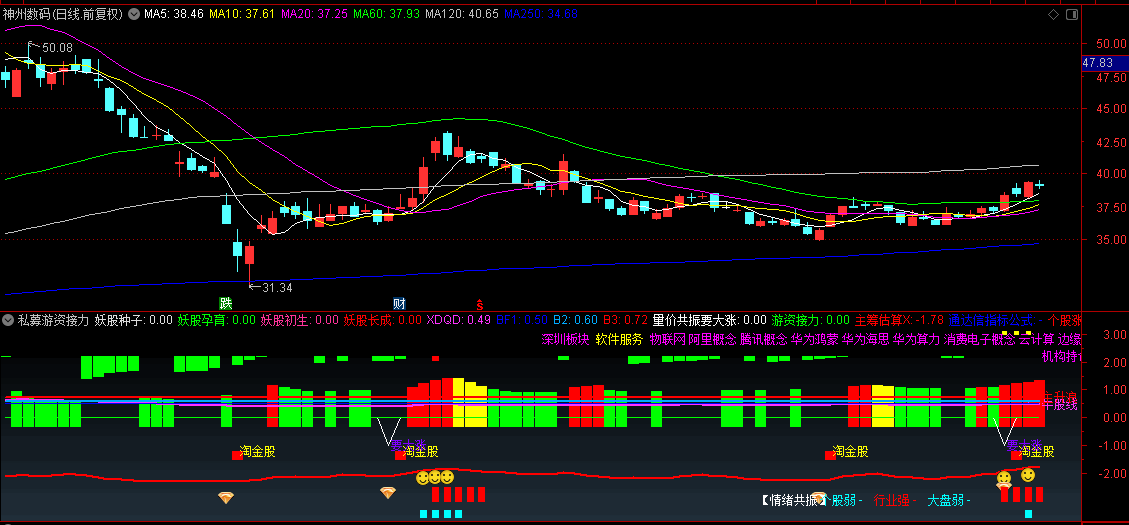Image resolution: width=1129 pixels, height=525 pixels.
Task: Click the blue 财 marker under the chart
Action: pyautogui.click(x=399, y=303)
